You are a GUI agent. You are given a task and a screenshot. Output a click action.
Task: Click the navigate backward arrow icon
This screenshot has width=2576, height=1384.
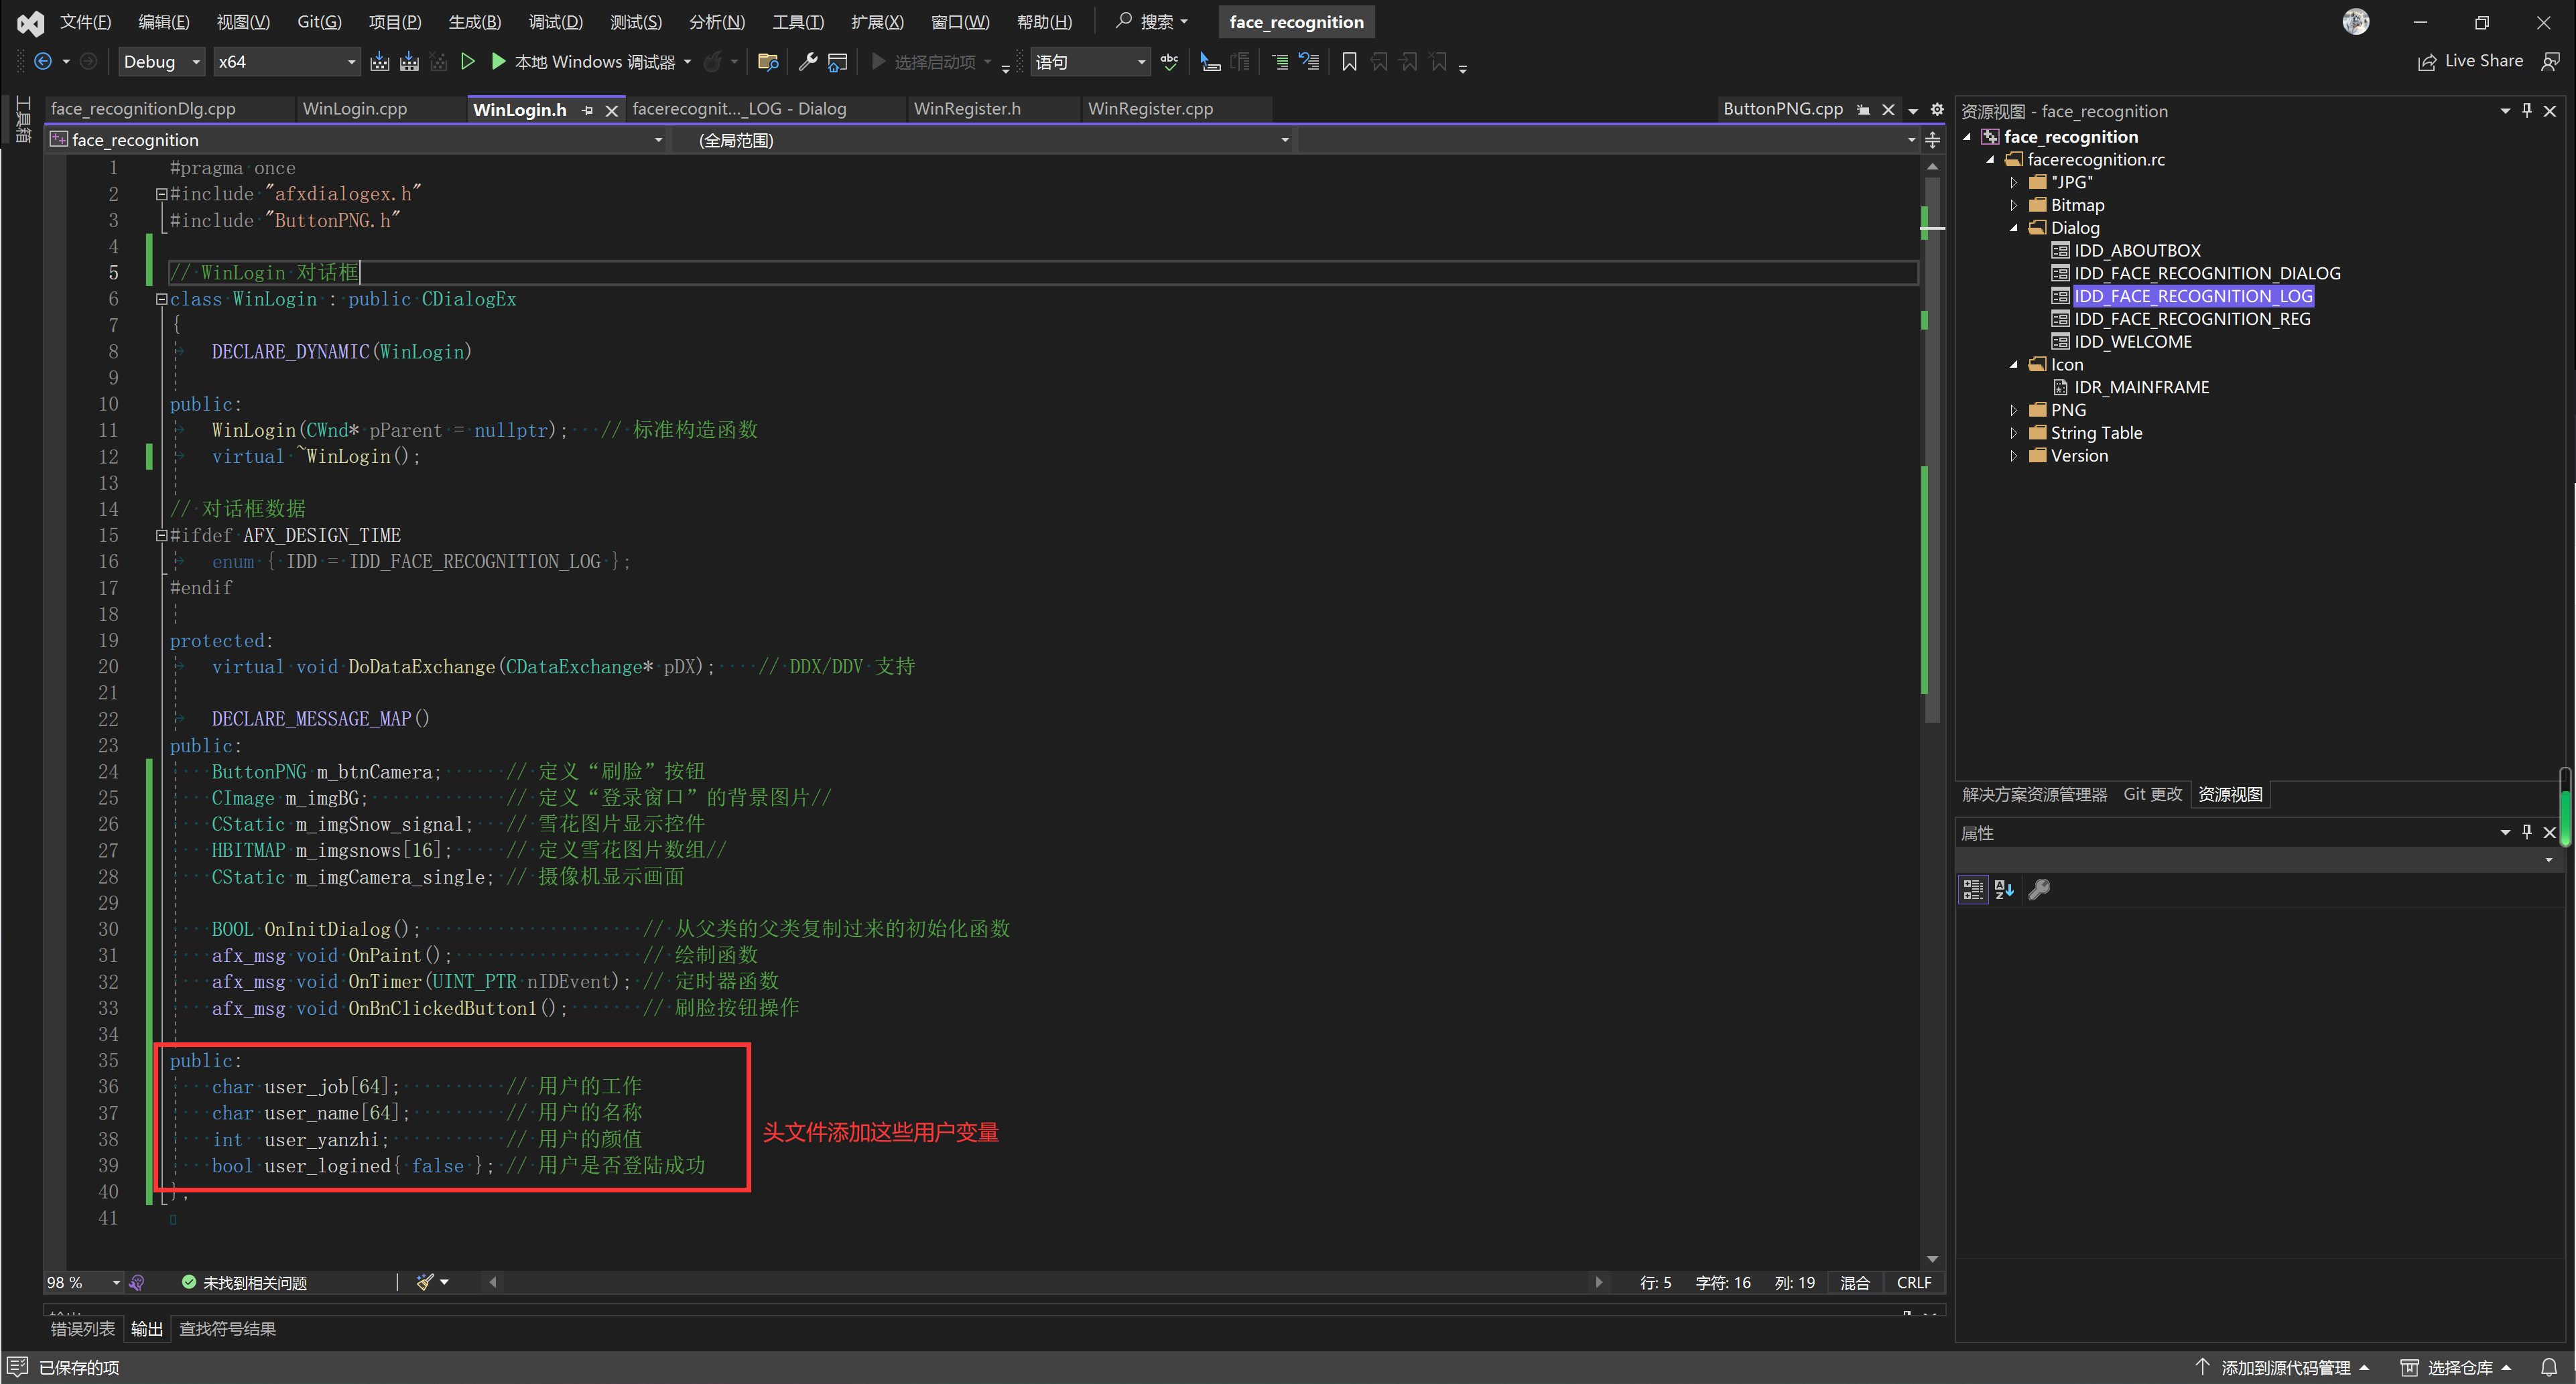tap(43, 62)
